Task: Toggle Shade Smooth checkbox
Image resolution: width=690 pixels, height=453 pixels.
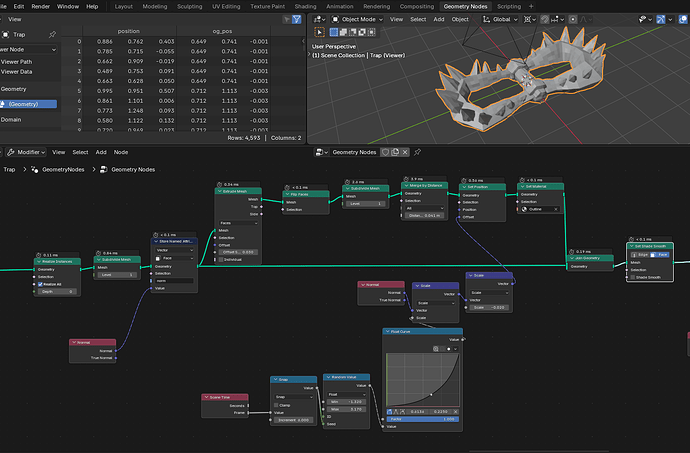Action: [633, 277]
